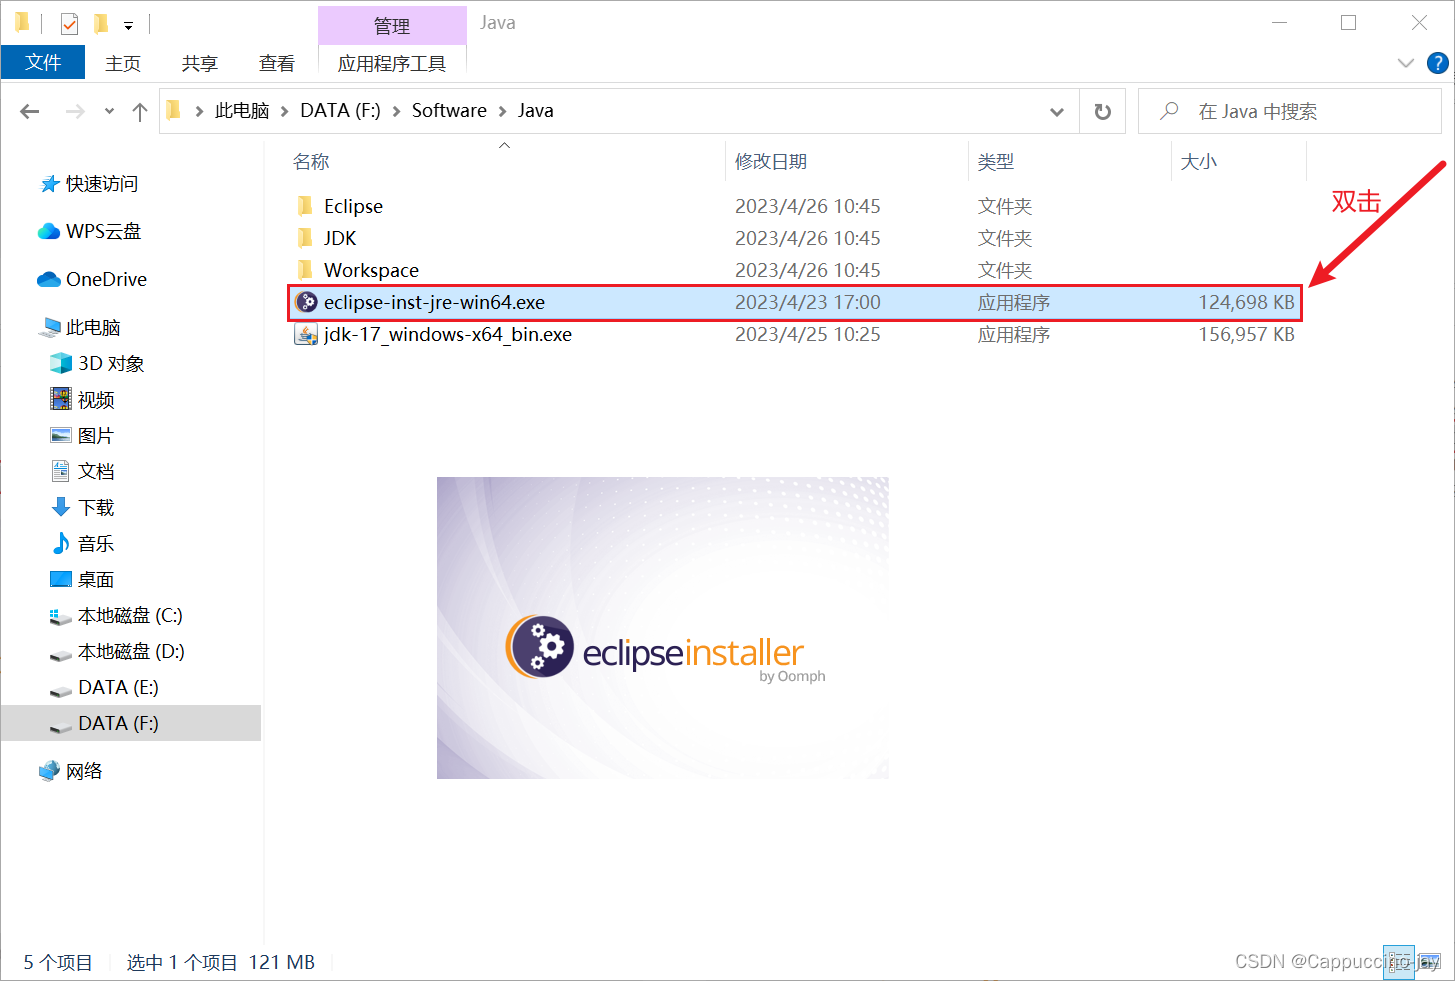Open the 文件 ribbon tab
1455x981 pixels.
[x=43, y=62]
